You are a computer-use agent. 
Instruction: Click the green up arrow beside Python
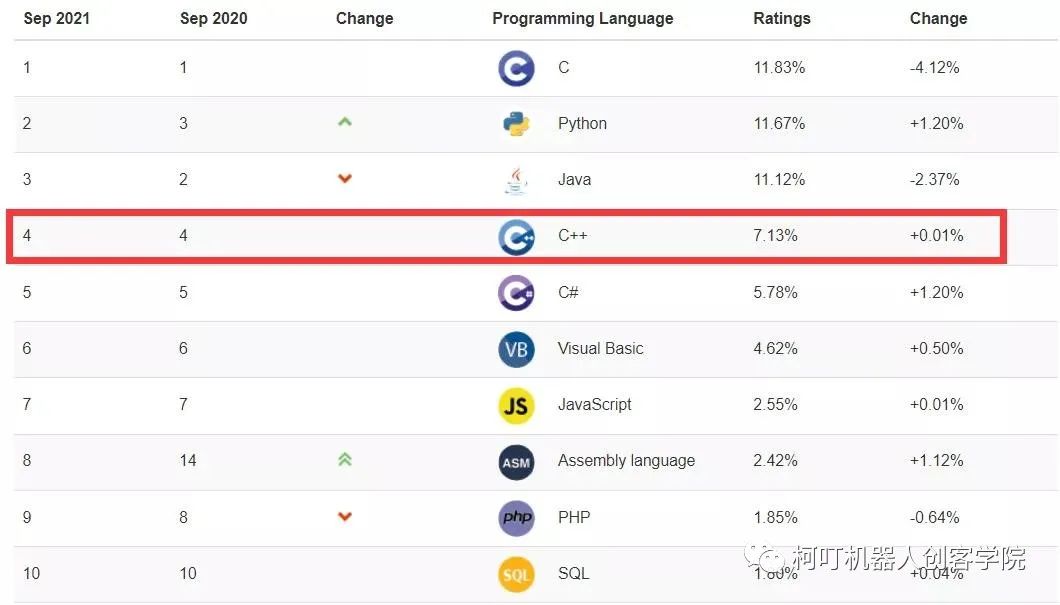[345, 122]
